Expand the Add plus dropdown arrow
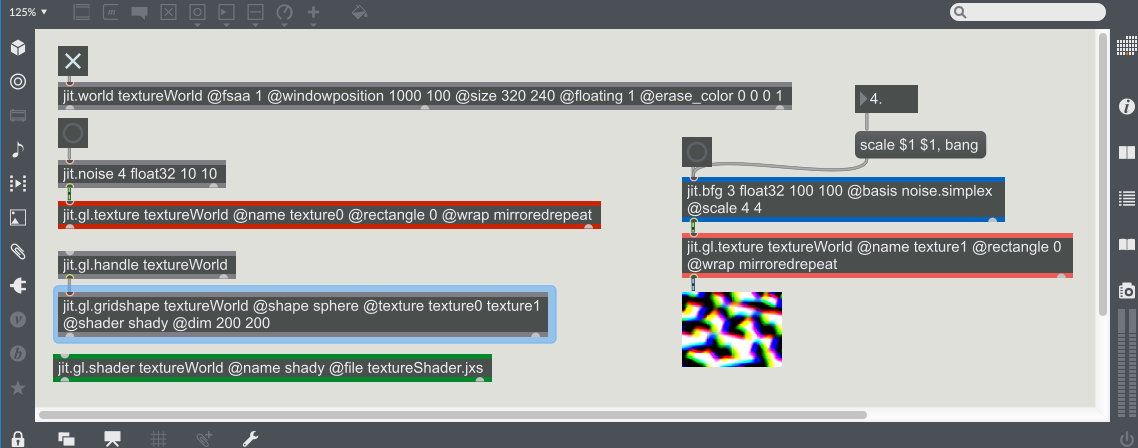 click(x=314, y=25)
